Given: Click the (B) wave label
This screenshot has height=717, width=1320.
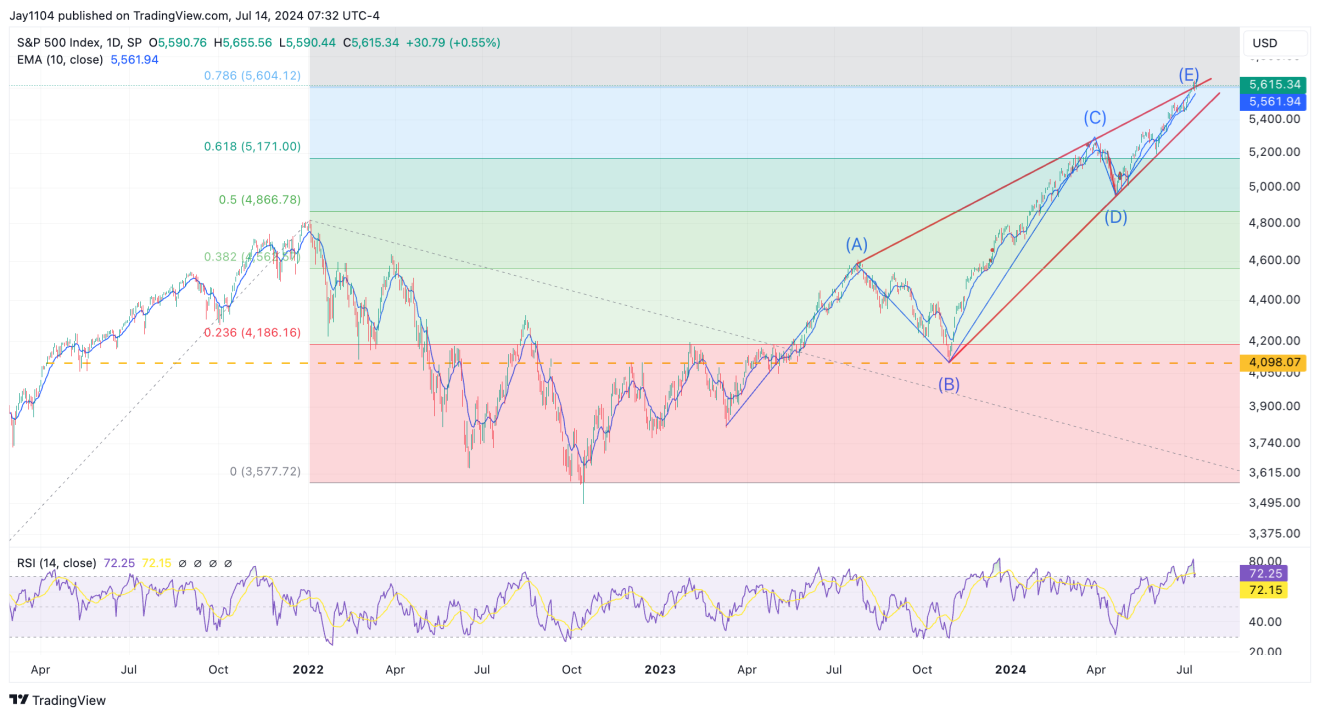Looking at the screenshot, I should pyautogui.click(x=948, y=384).
